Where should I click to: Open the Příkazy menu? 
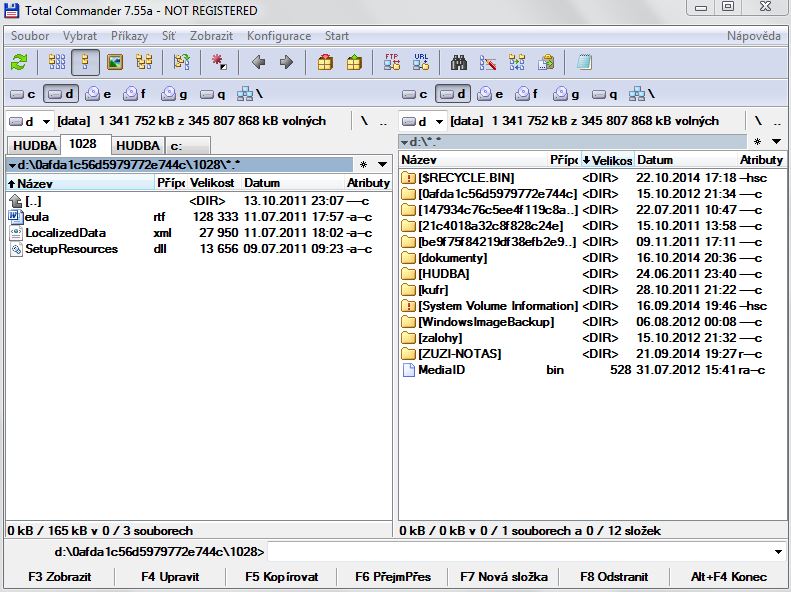click(x=130, y=36)
